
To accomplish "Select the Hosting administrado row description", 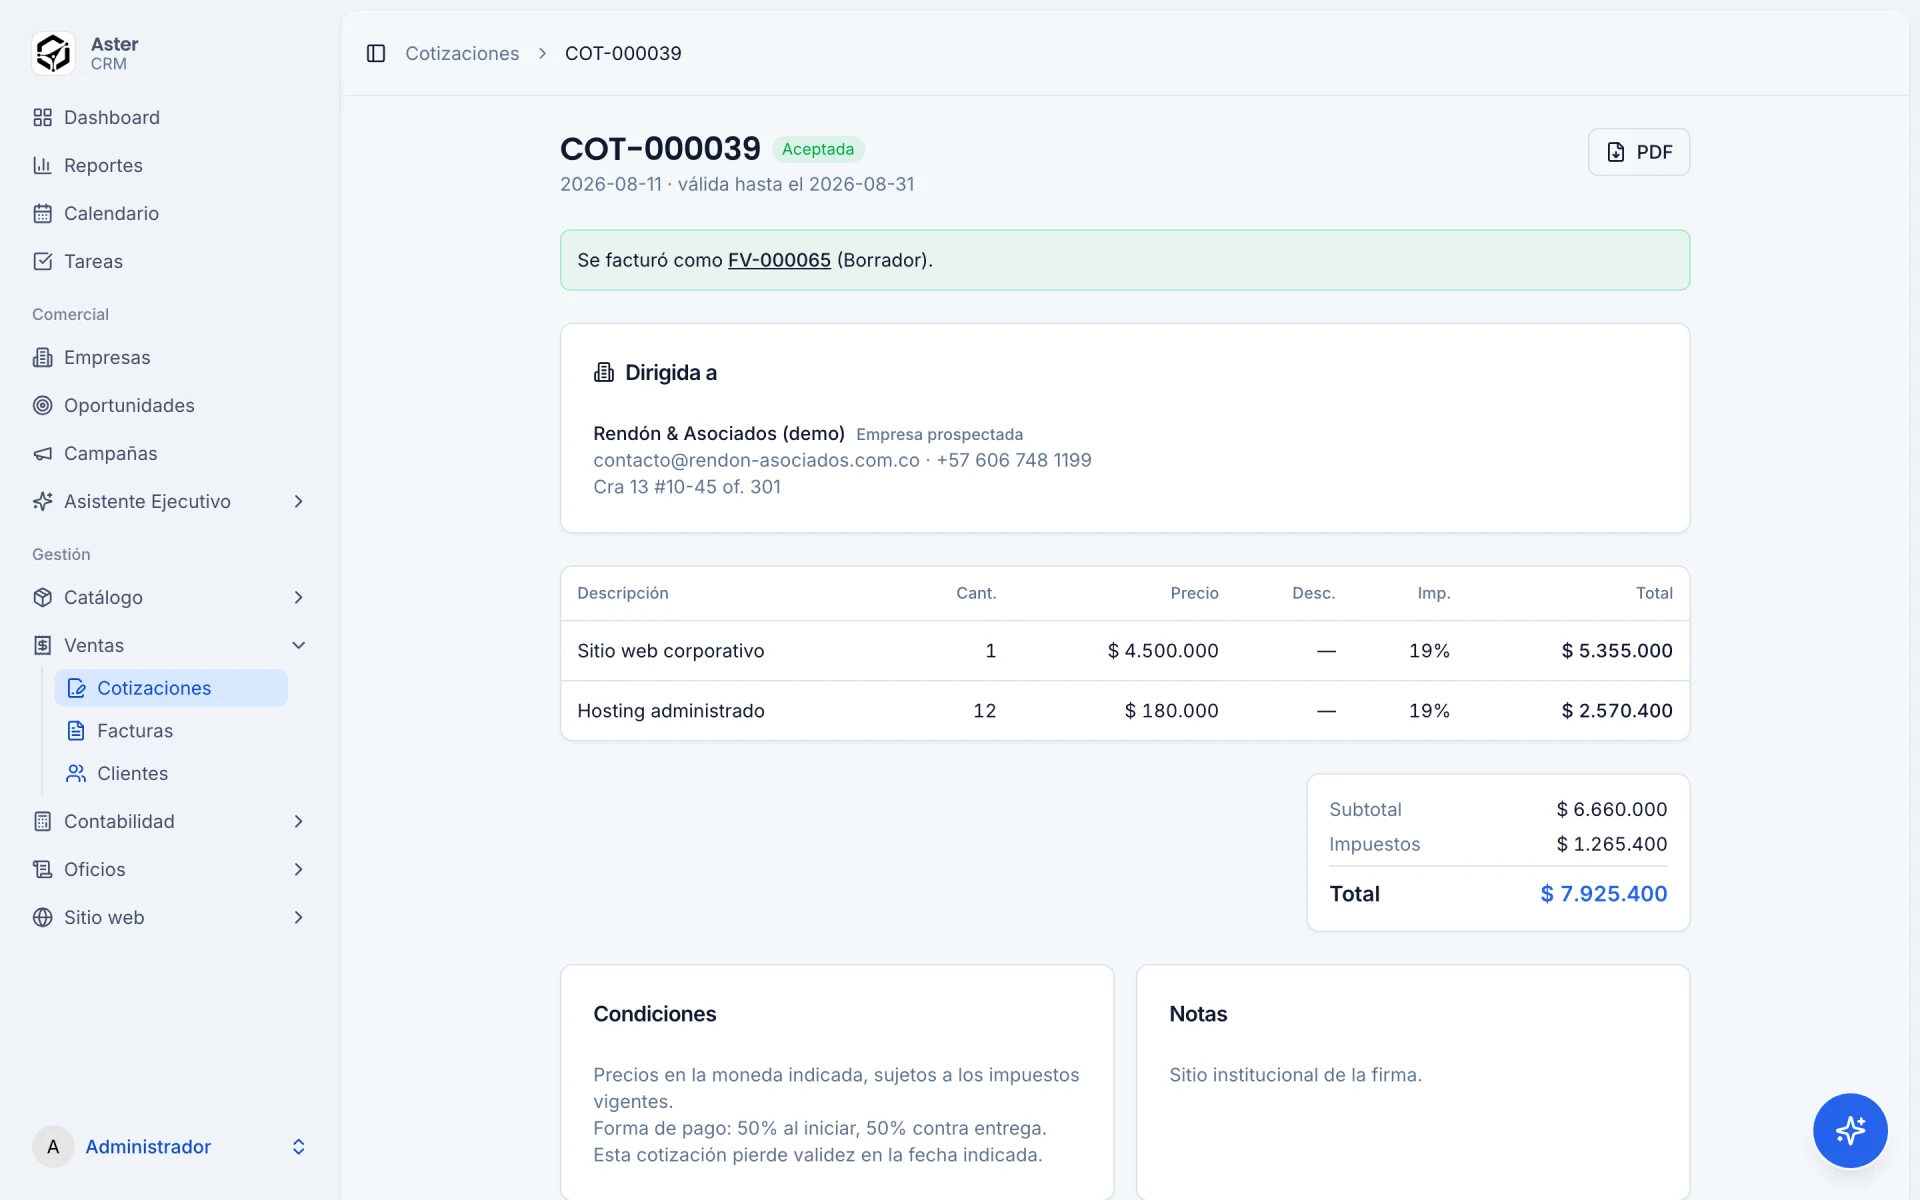I will 670,711.
